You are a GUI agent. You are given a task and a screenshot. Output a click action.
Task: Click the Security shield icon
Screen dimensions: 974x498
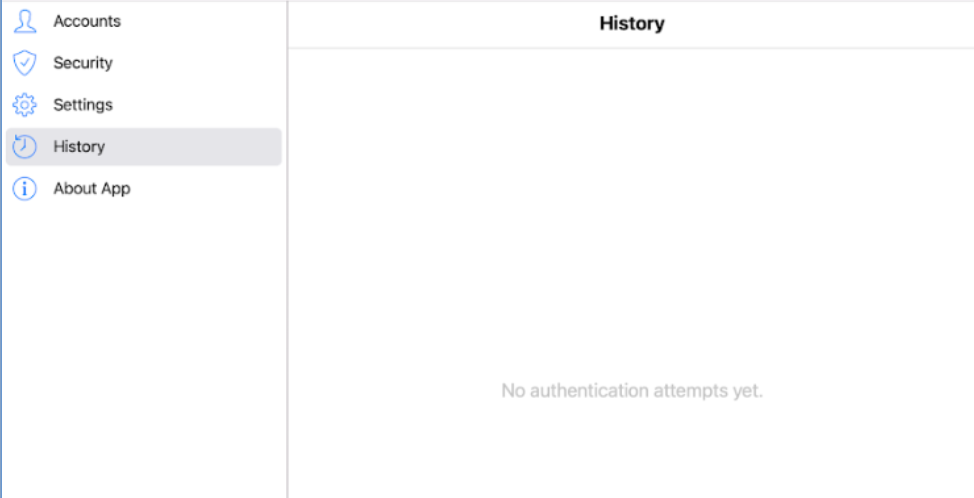point(24,63)
